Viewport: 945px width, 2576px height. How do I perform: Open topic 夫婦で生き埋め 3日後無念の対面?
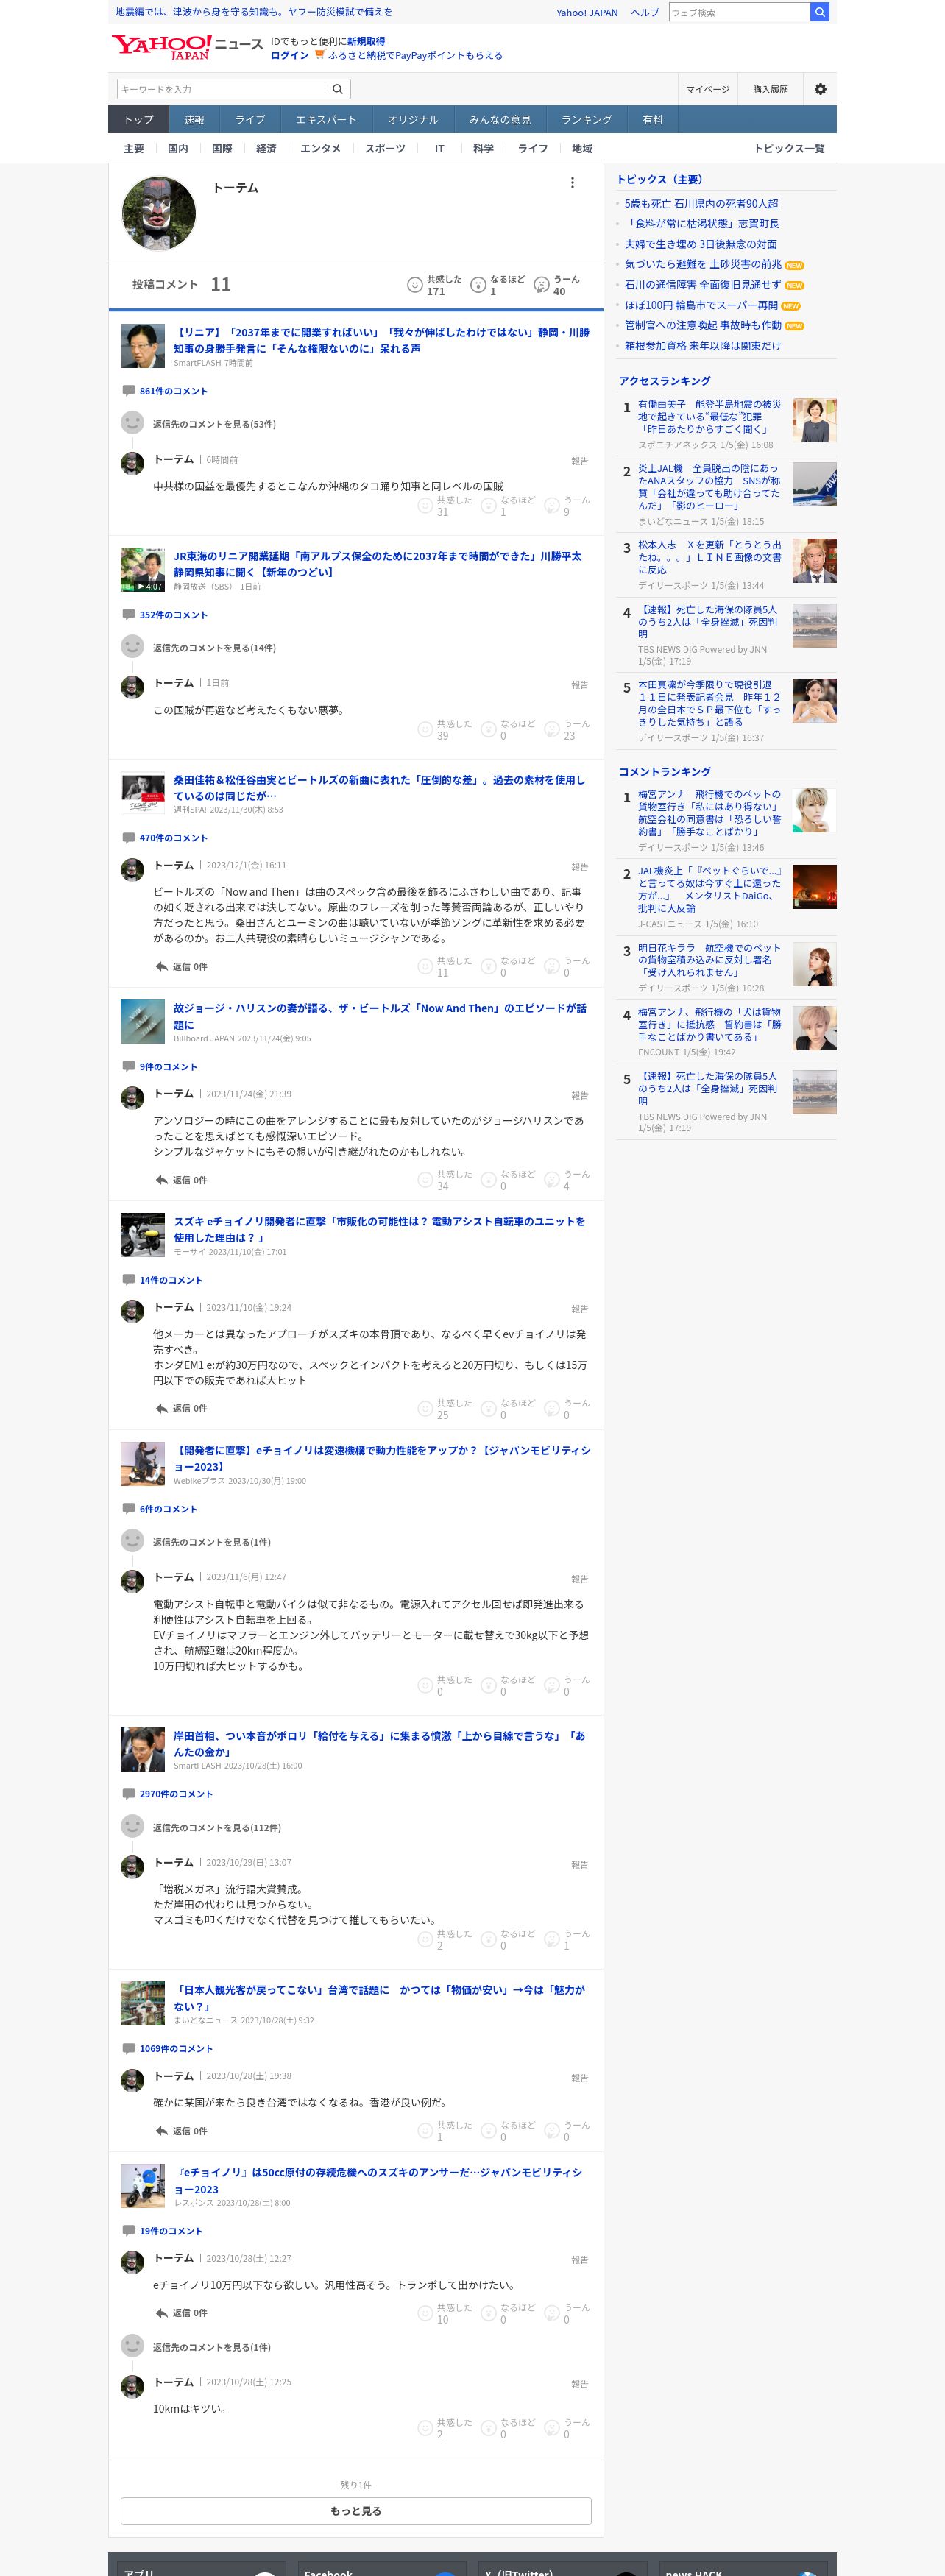tap(701, 244)
